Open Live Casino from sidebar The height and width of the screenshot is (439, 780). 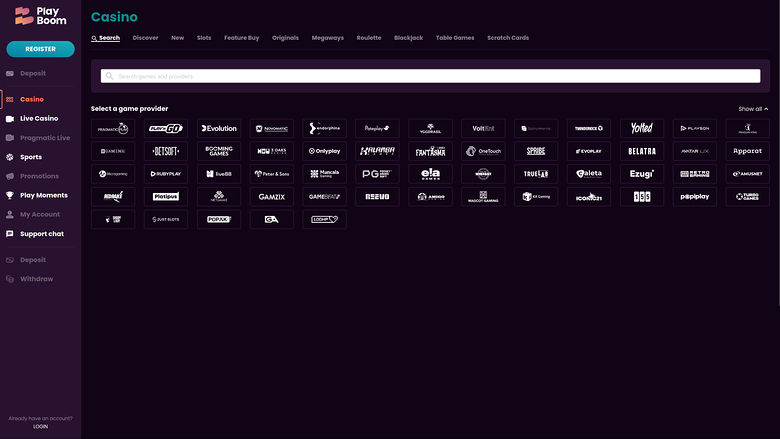click(39, 118)
